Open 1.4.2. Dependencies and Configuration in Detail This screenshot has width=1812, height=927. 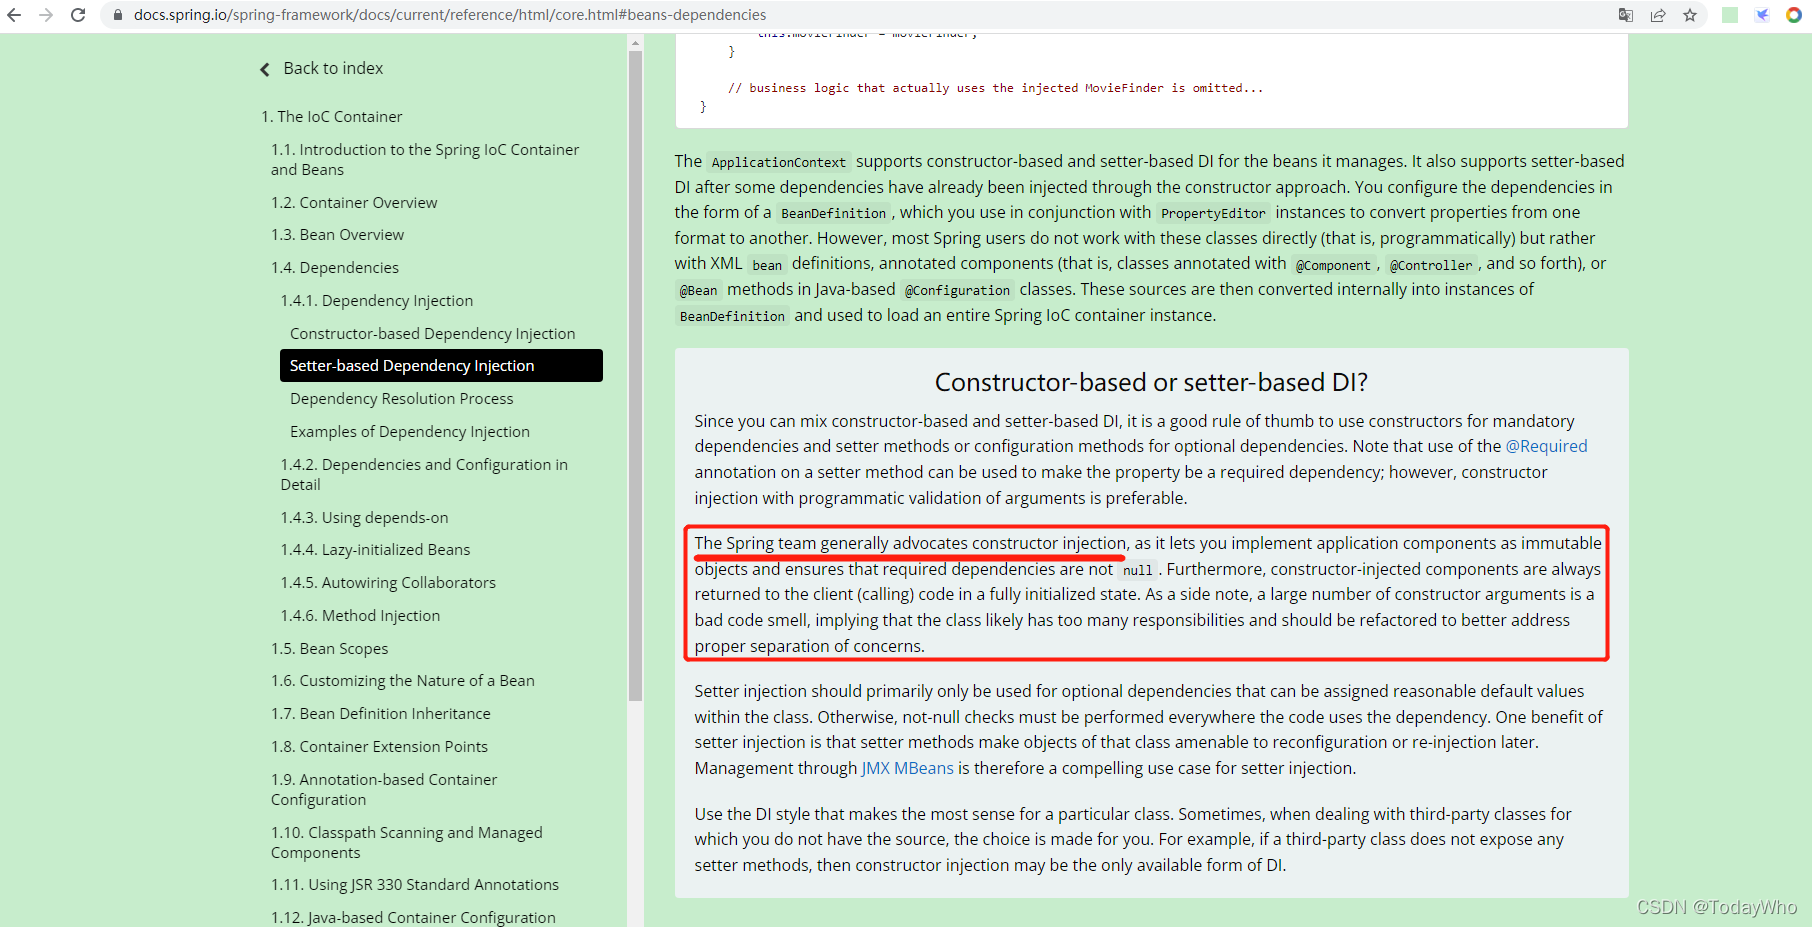pyautogui.click(x=424, y=474)
